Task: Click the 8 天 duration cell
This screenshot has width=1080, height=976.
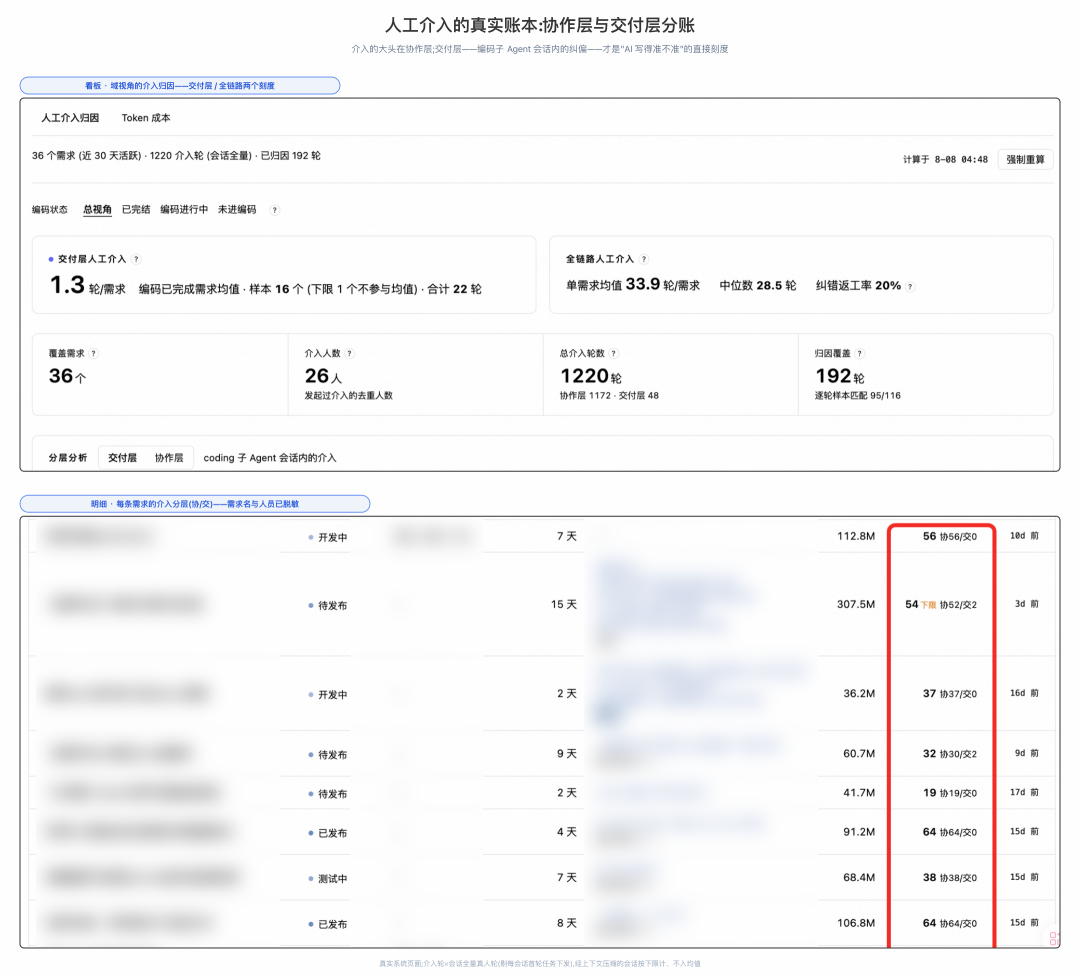Action: 567,923
